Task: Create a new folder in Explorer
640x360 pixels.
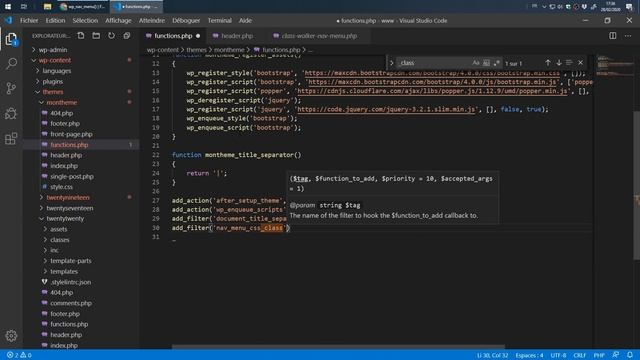Action: pos(96,36)
